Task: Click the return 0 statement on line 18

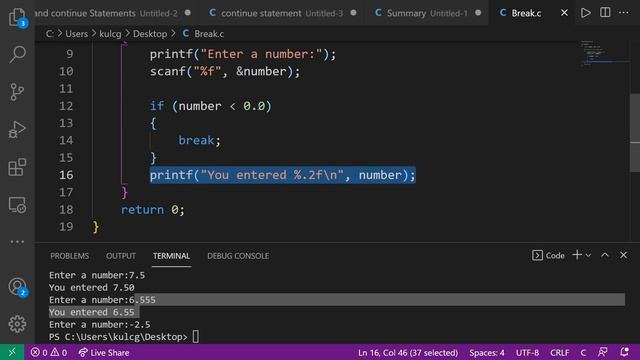Action: [x=153, y=210]
